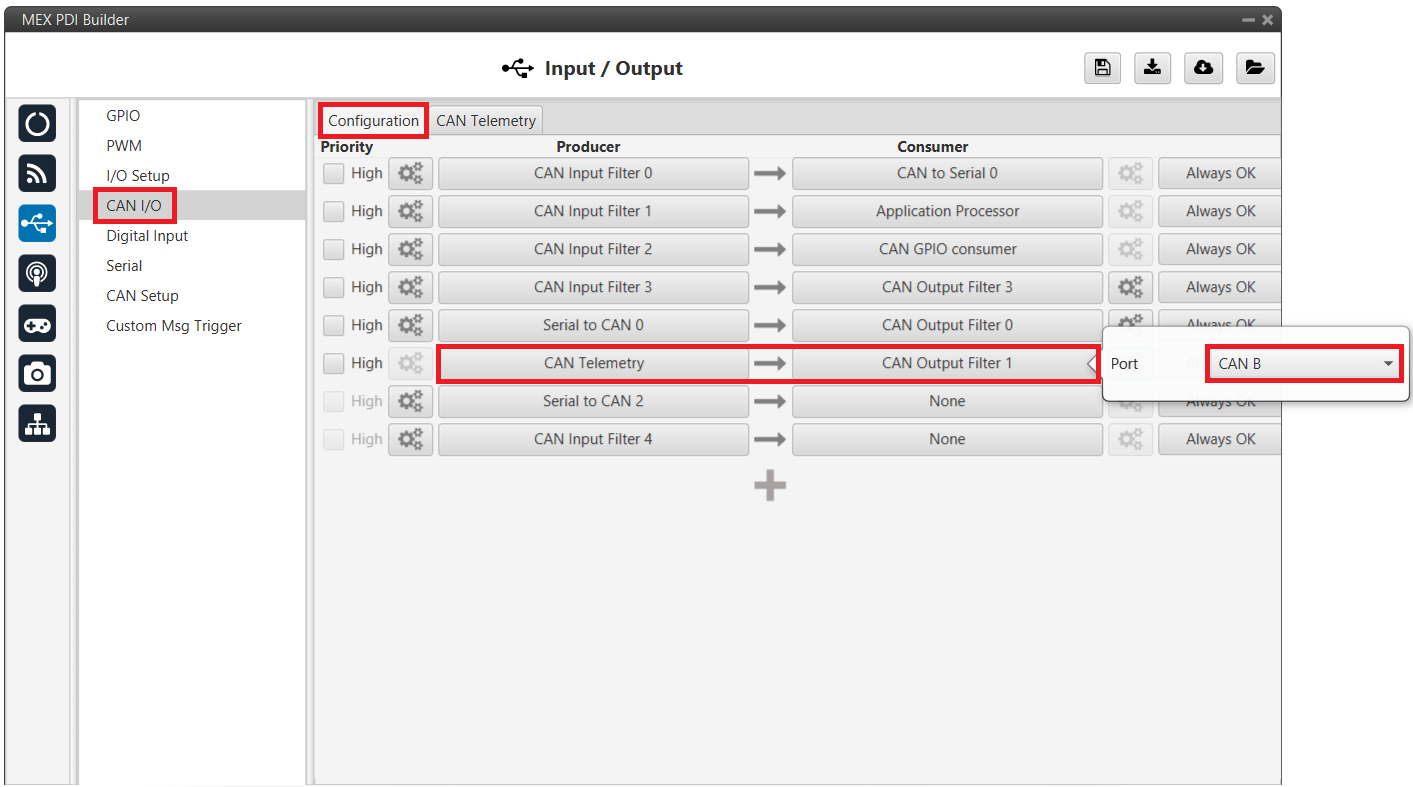Add a new row with plus sign
1413x787 pixels.
click(769, 486)
